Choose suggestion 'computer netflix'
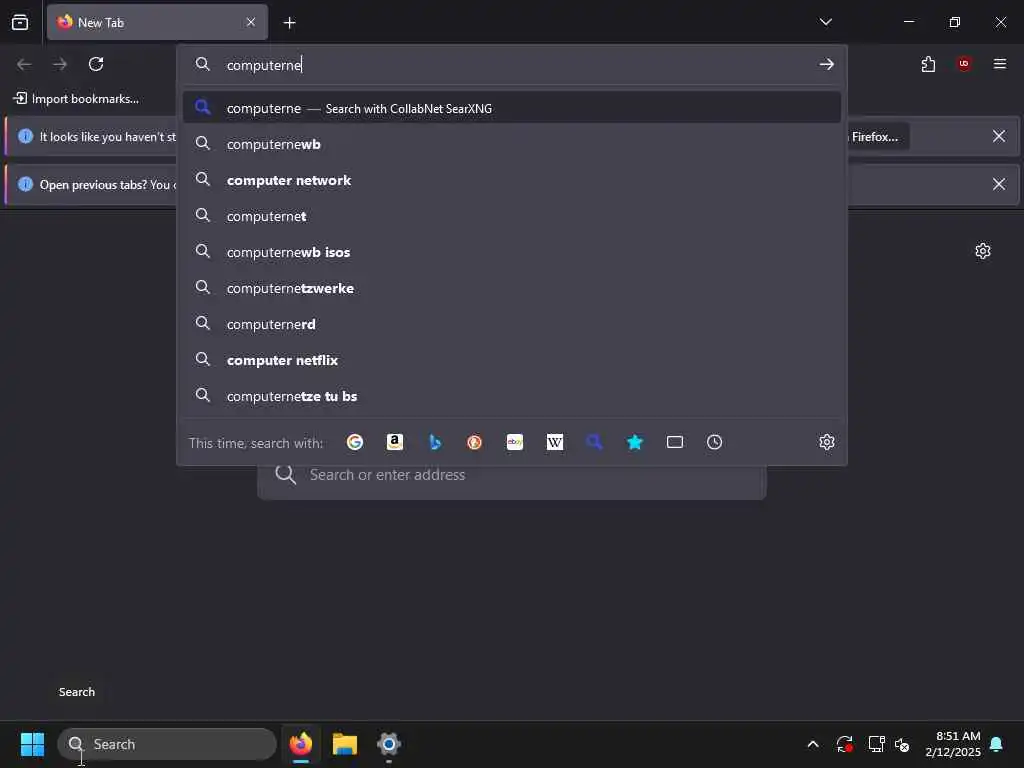The image size is (1024, 768). click(x=511, y=360)
